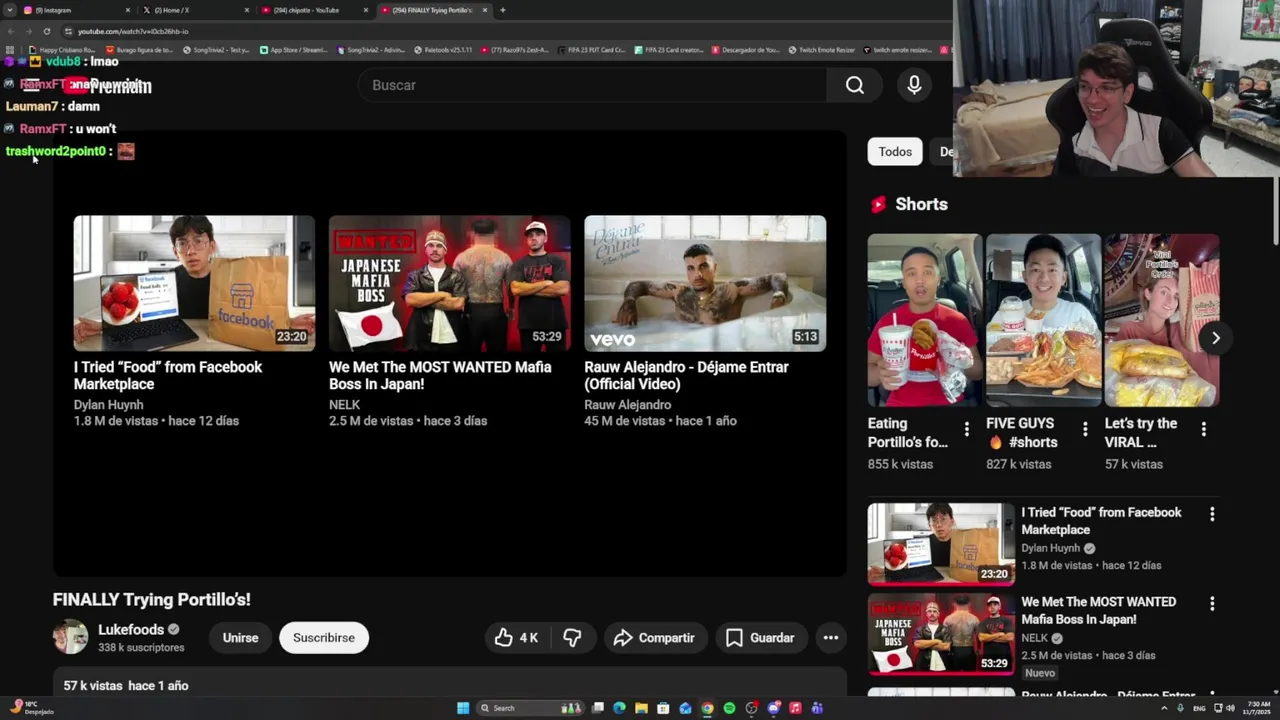Click the Windows taskbar Search box
The width and height of the screenshot is (1280, 720).
click(x=531, y=708)
